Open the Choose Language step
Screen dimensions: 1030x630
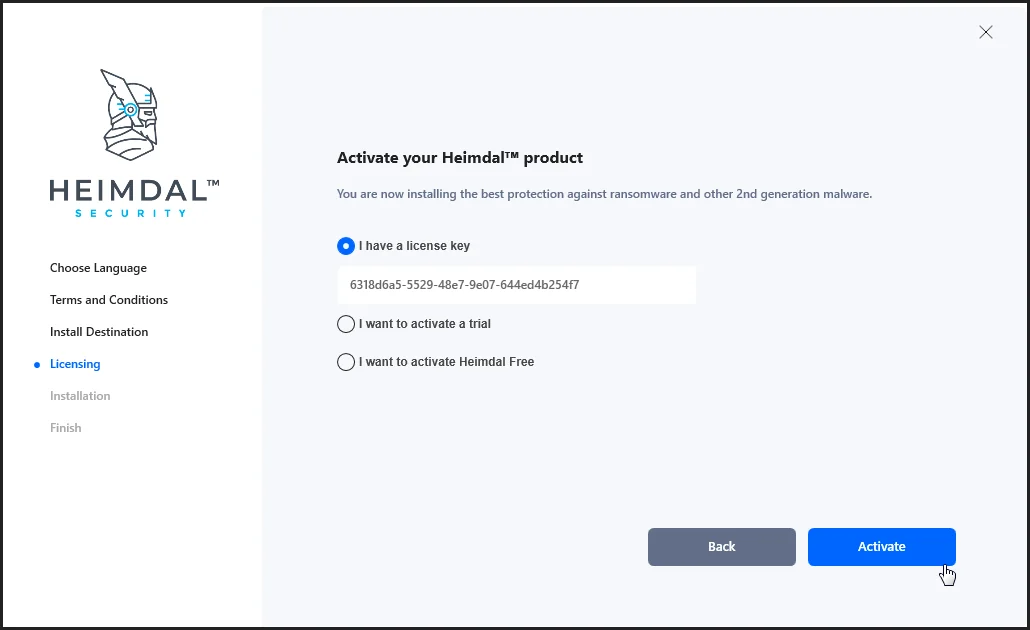[99, 268]
